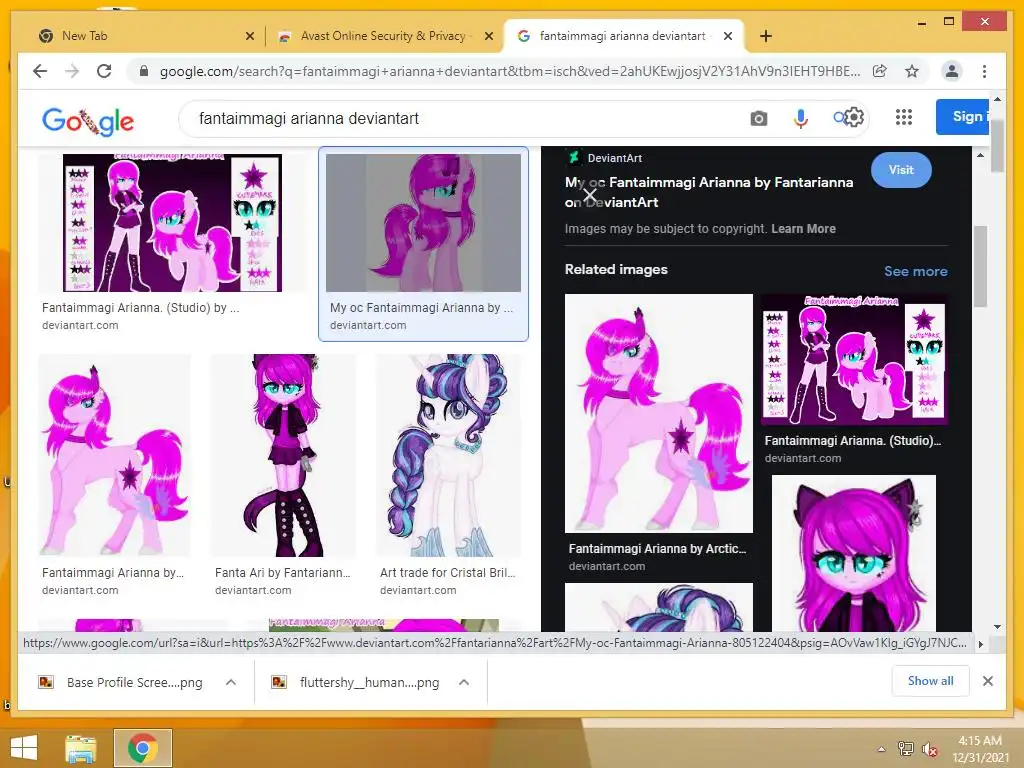Viewport: 1024px width, 768px height.
Task: Open Art trade for Cristal Bril image
Action: point(448,455)
